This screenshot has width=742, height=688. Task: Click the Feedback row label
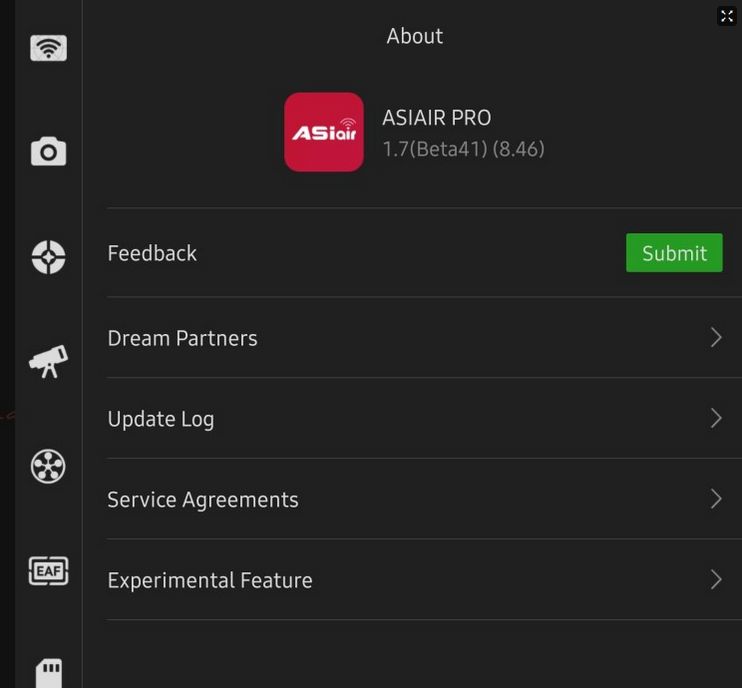point(152,253)
